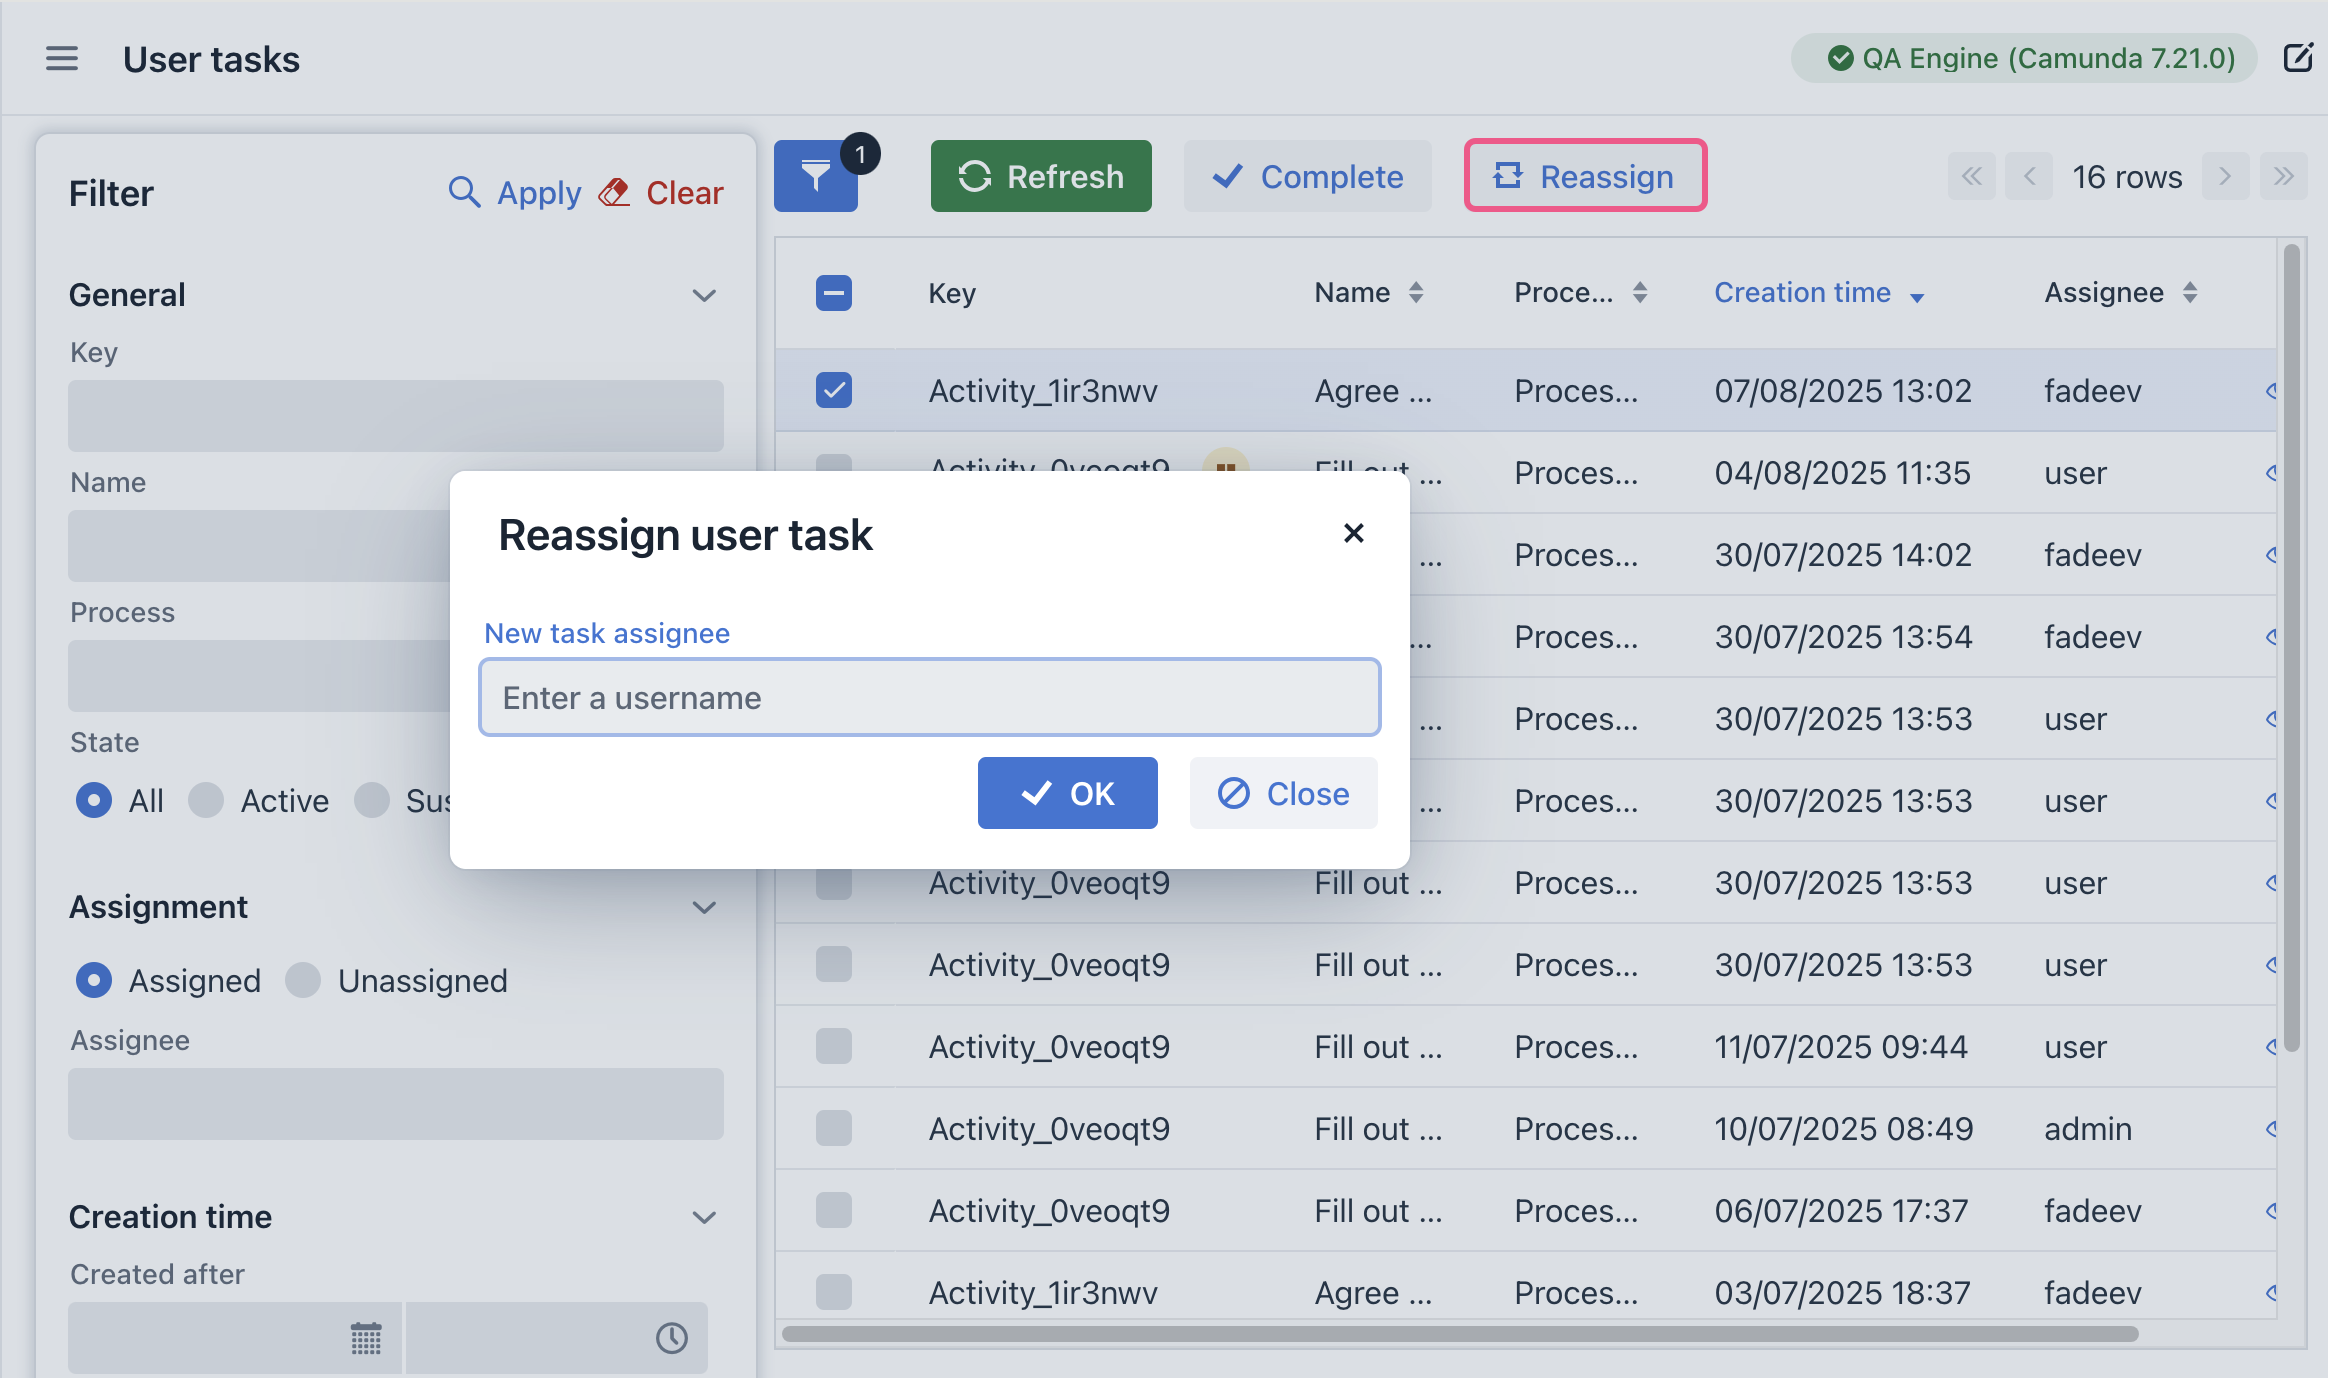Click the table's vertical scrollbar
2328x1378 pixels.
pyautogui.click(x=2292, y=648)
